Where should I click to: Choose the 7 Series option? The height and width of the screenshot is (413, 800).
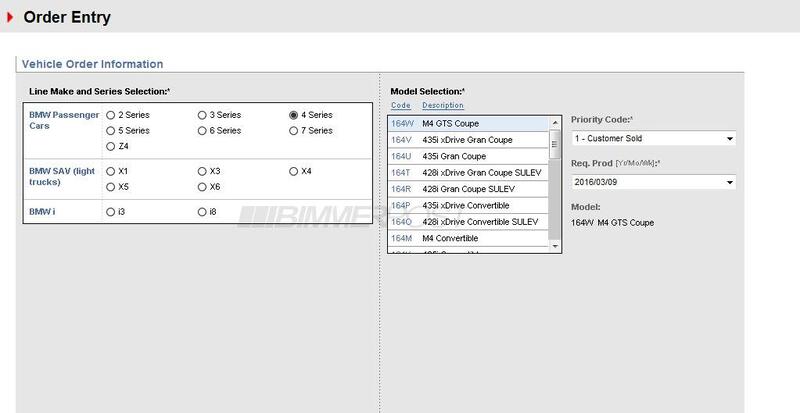(x=293, y=131)
